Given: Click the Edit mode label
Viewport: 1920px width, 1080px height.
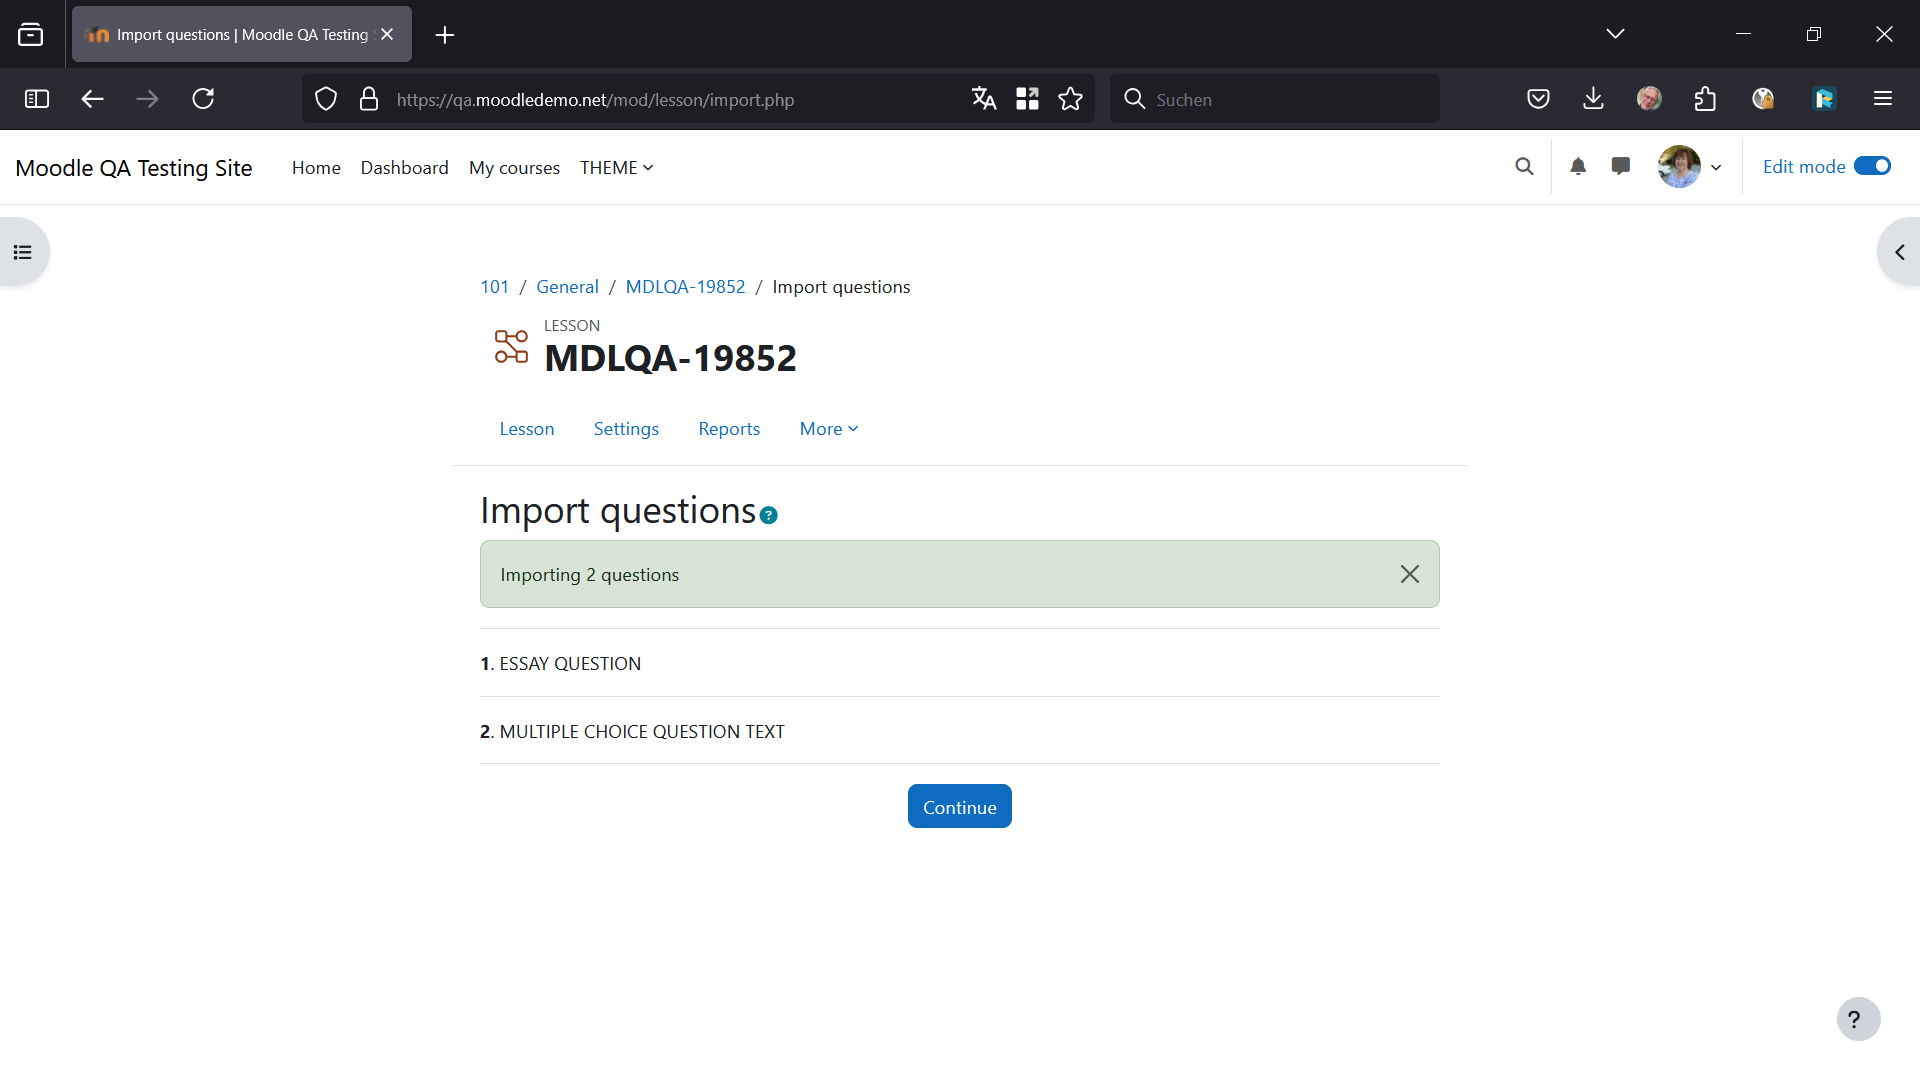Looking at the screenshot, I should tap(1804, 166).
